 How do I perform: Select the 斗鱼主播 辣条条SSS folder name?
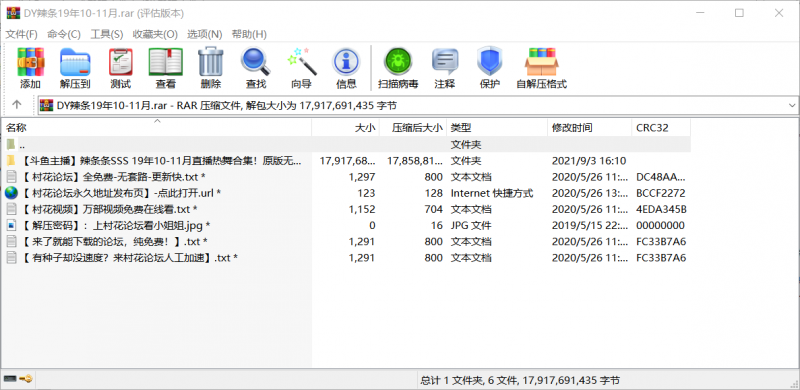[x=162, y=161]
